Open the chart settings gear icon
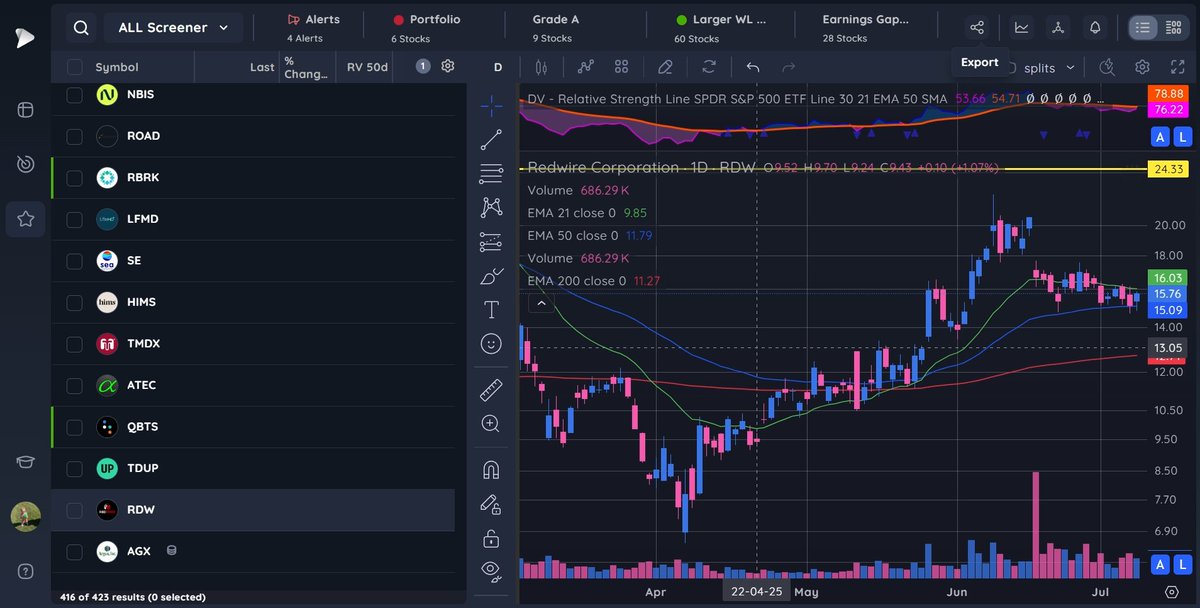 [x=1142, y=67]
